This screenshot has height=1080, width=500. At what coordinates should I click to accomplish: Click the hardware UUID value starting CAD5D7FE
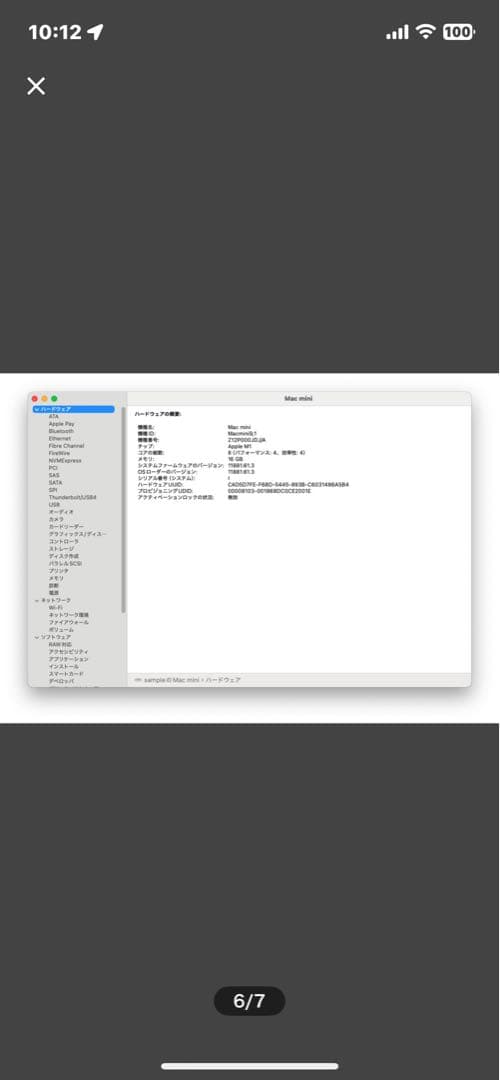point(288,484)
